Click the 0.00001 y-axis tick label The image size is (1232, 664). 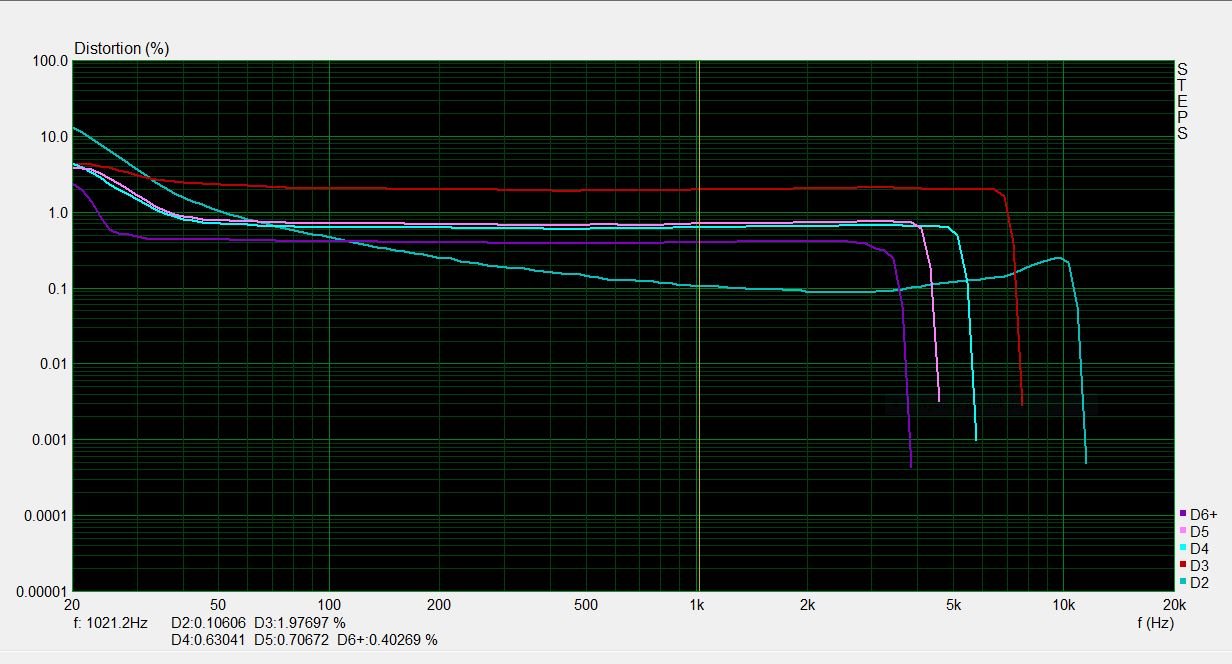coord(42,591)
